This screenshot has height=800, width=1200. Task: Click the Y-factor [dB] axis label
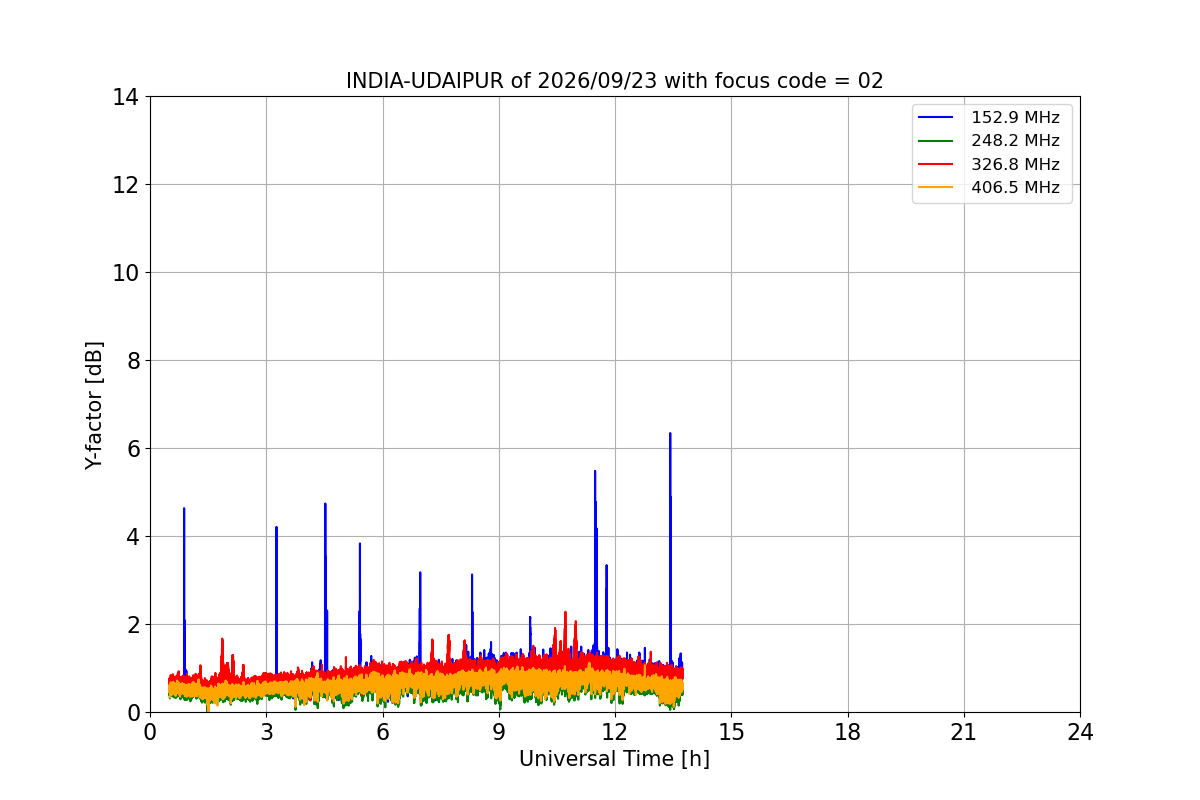pos(94,405)
